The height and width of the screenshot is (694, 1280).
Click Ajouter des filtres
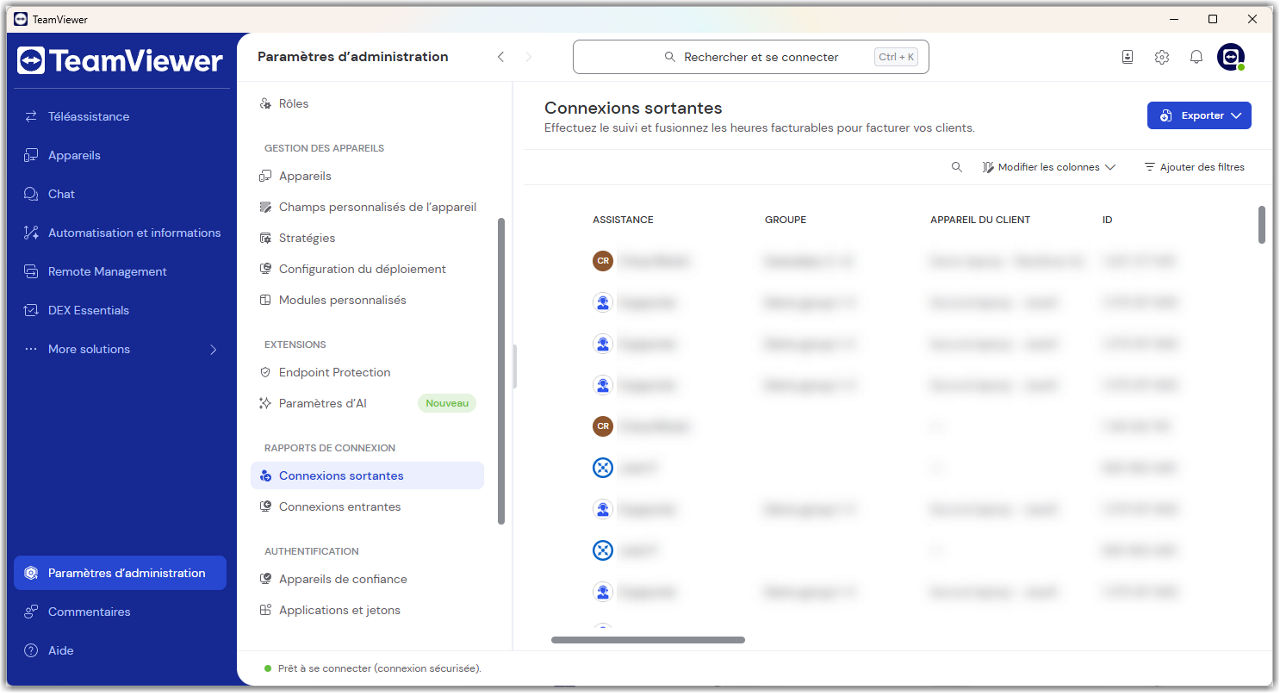click(1195, 167)
